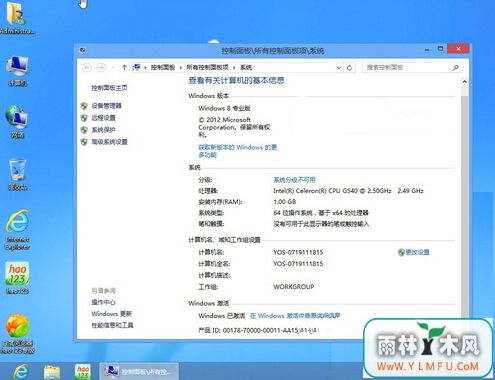This screenshot has height=380, width=495.
Task: Click 控制面板 breadcrumb in address bar
Action: pyautogui.click(x=163, y=68)
